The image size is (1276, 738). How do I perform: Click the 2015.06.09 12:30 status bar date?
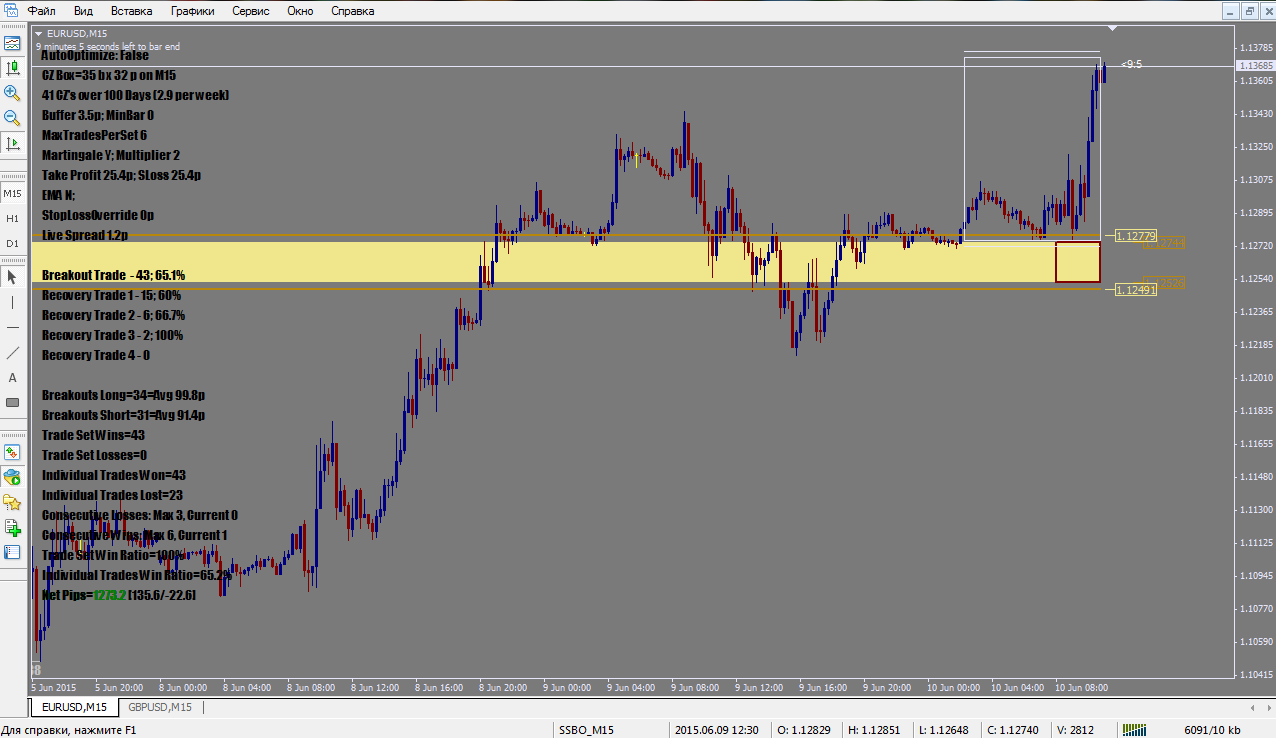(x=718, y=730)
